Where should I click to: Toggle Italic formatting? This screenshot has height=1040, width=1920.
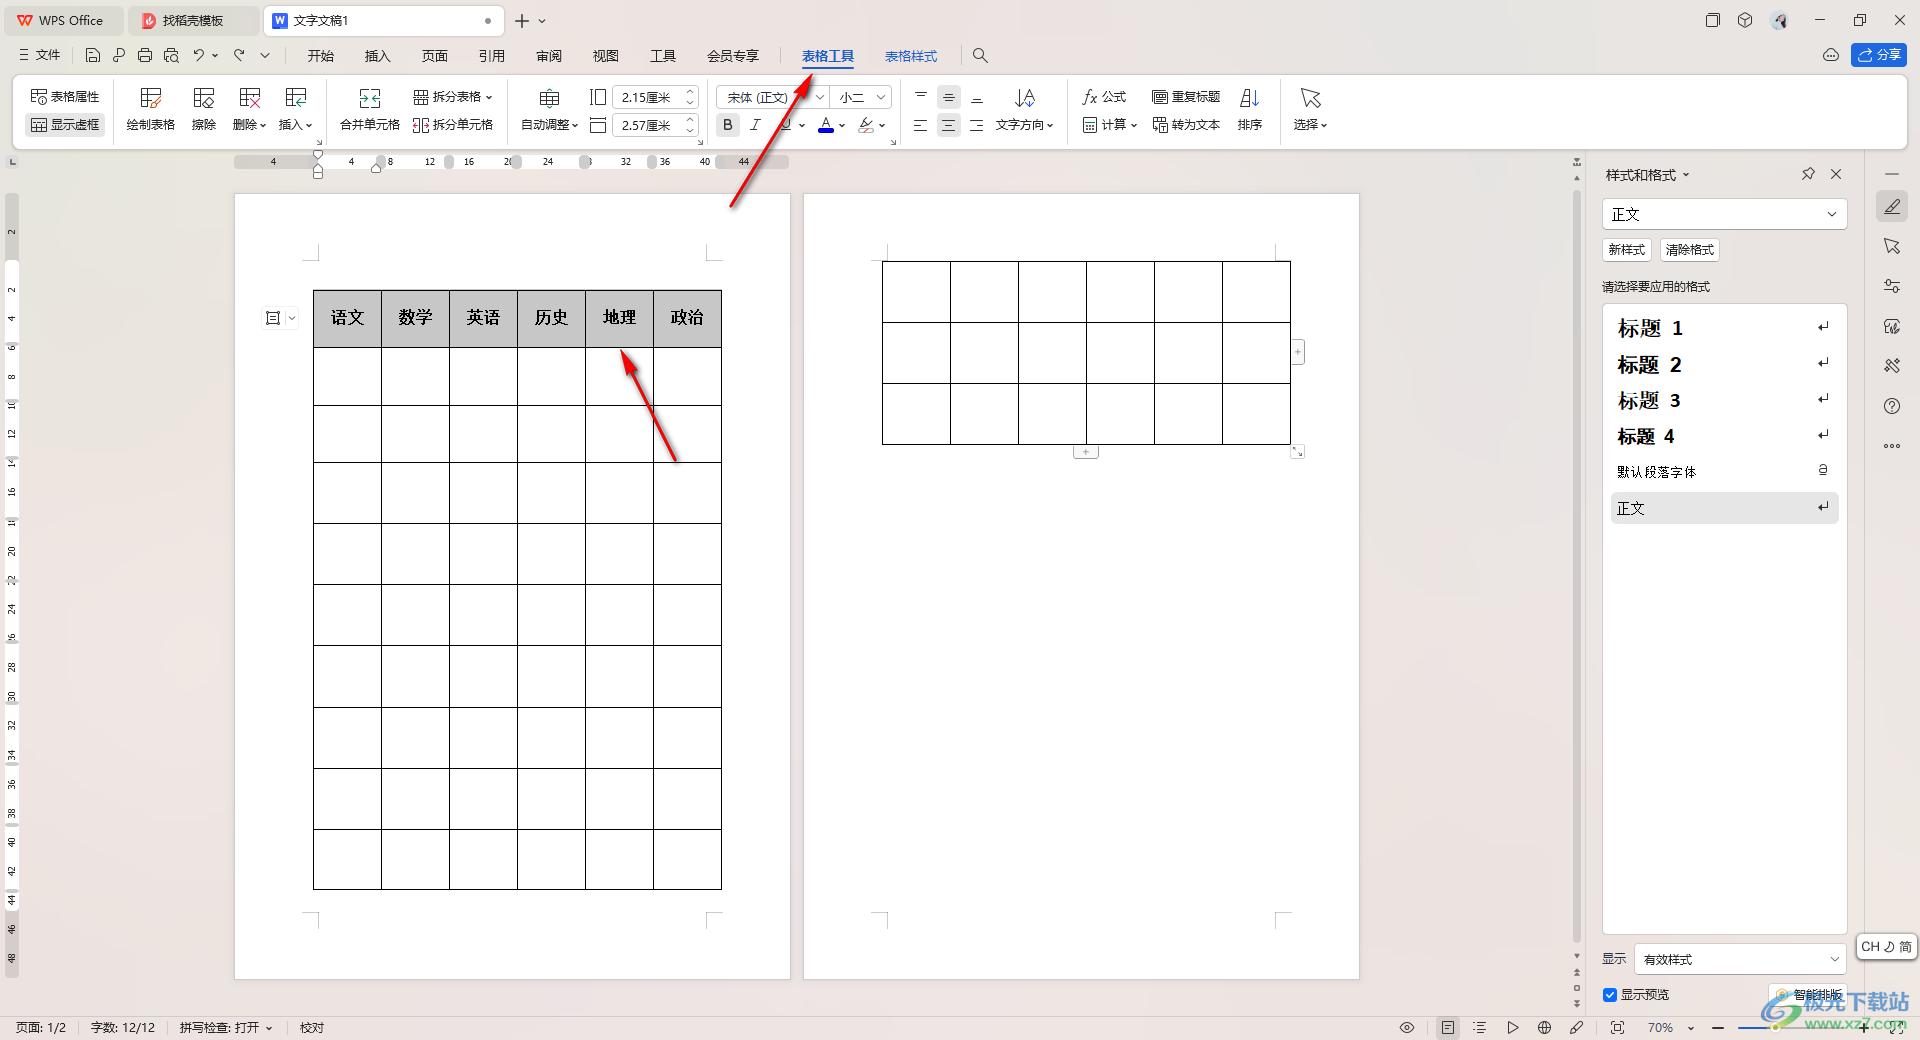756,125
